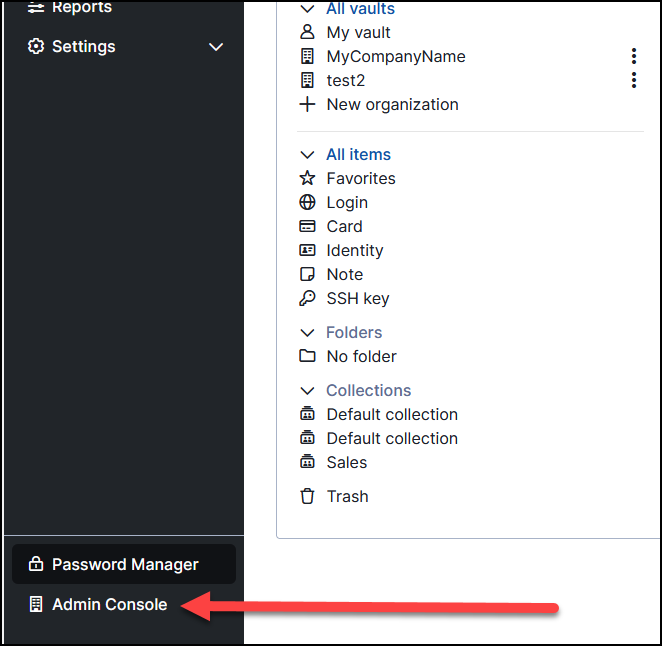The height and width of the screenshot is (646, 662).
Task: Switch to Admin Console
Action: click(x=109, y=605)
